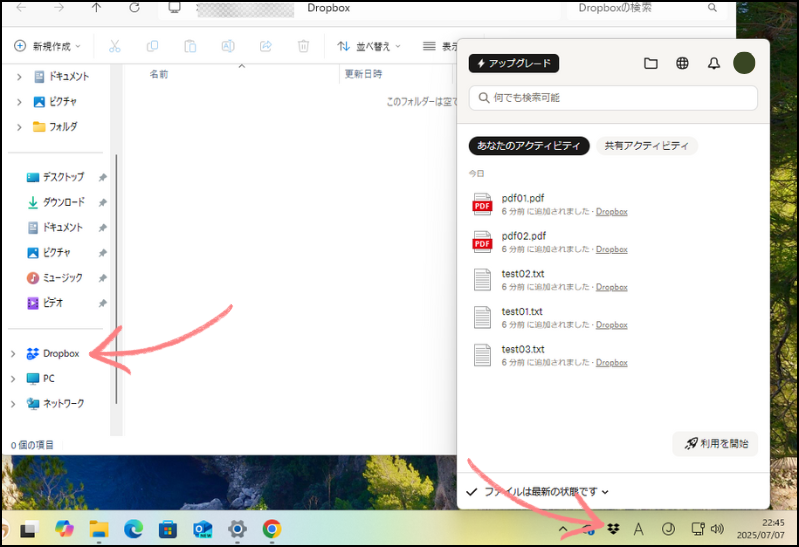Viewport: 799px width, 547px height.
Task: Click the Copy icon in Explorer toolbar
Action: (152, 46)
